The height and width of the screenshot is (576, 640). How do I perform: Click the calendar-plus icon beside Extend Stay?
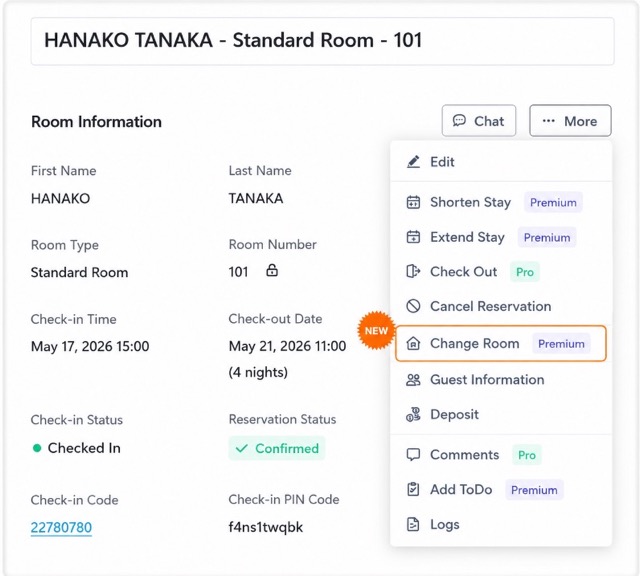pyautogui.click(x=413, y=237)
